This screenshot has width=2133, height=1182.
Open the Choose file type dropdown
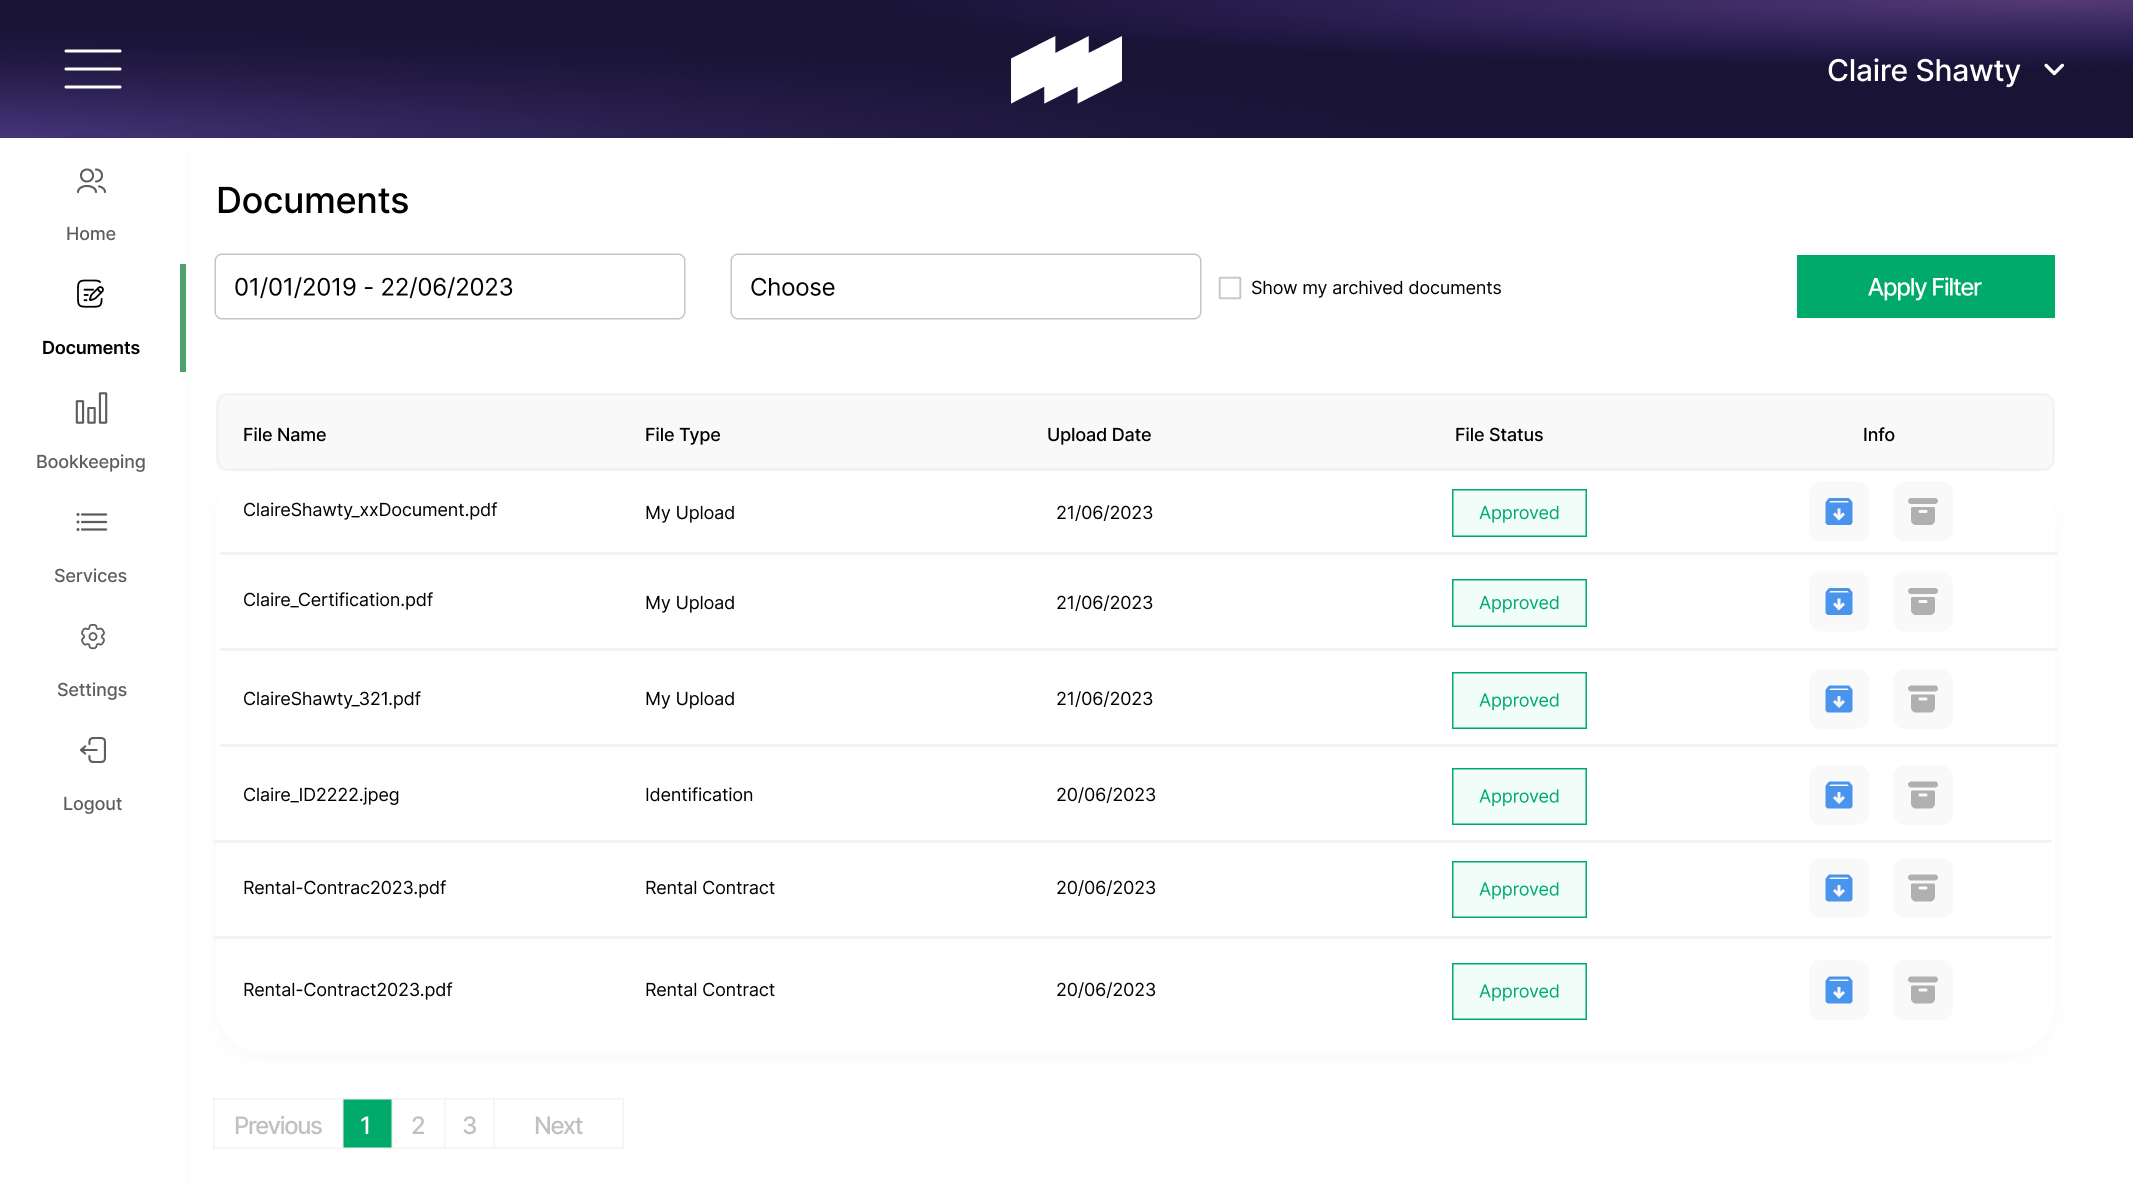point(965,287)
